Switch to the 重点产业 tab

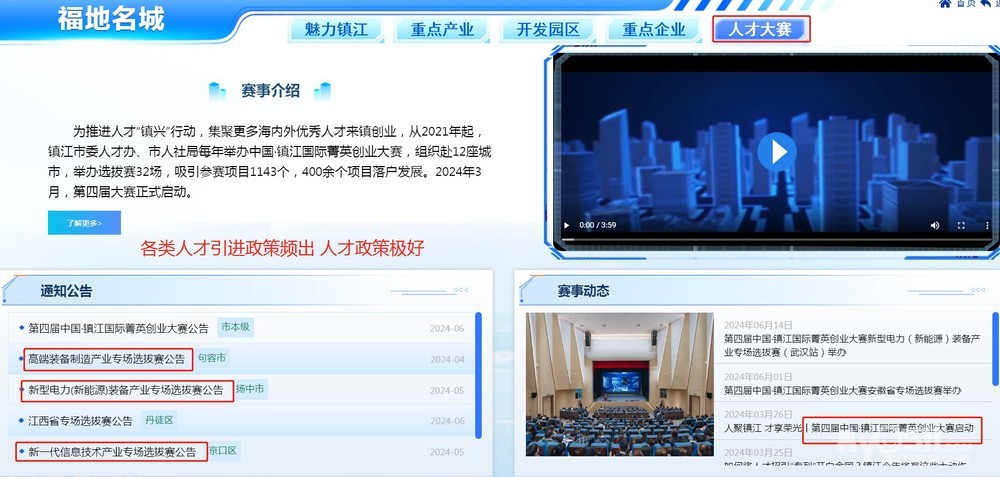click(442, 29)
